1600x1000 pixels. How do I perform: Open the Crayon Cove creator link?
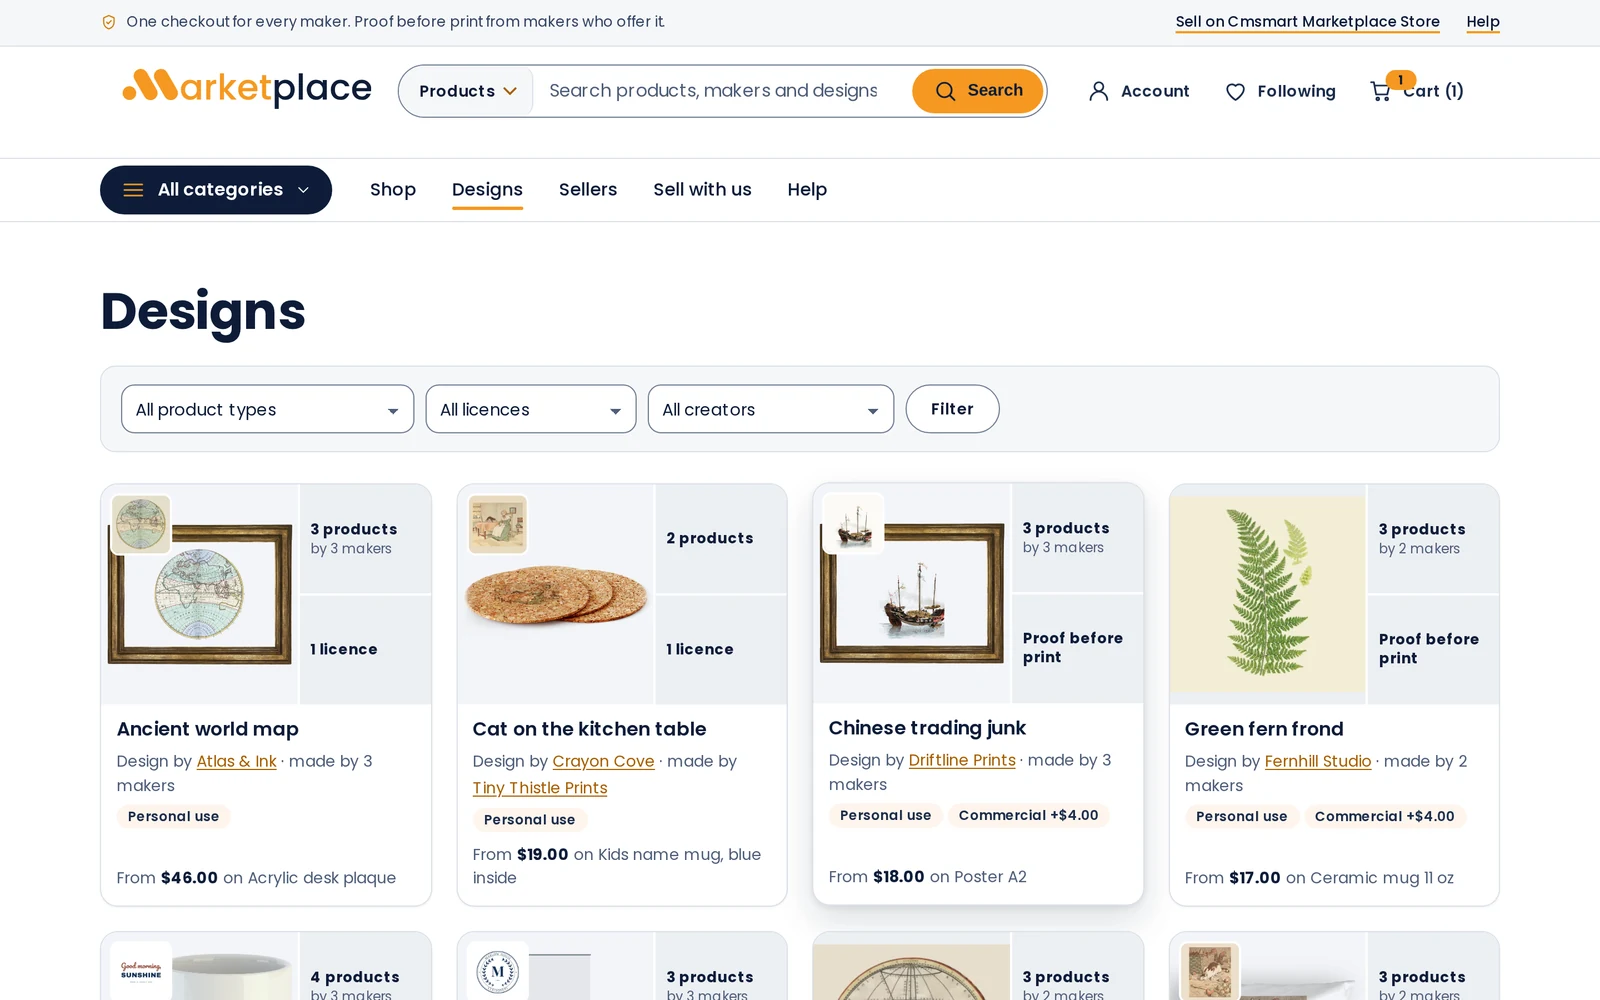603,761
